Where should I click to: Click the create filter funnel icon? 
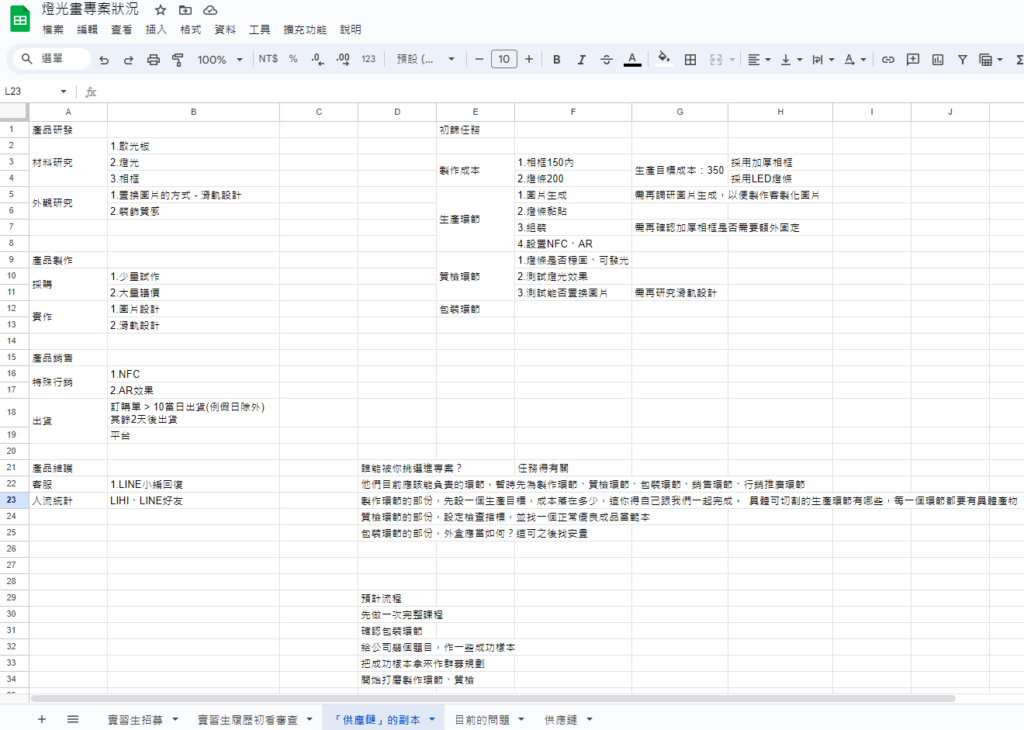tap(962, 60)
